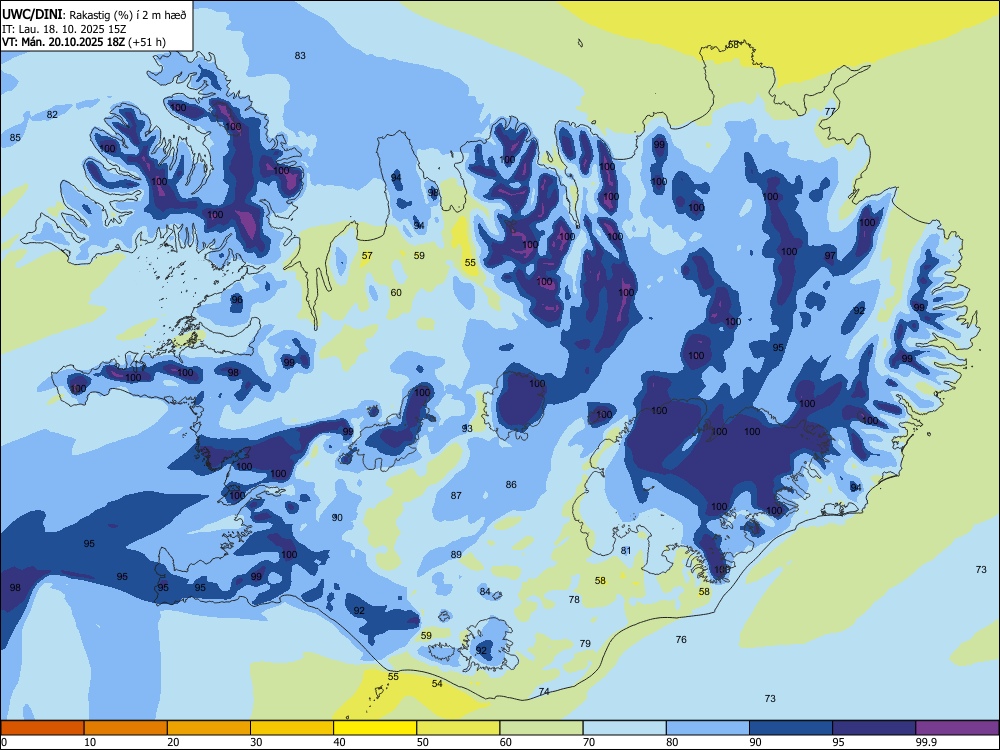Select the humidity value 84 in south
Image resolution: width=1000 pixels, height=750 pixels.
[x=485, y=592]
